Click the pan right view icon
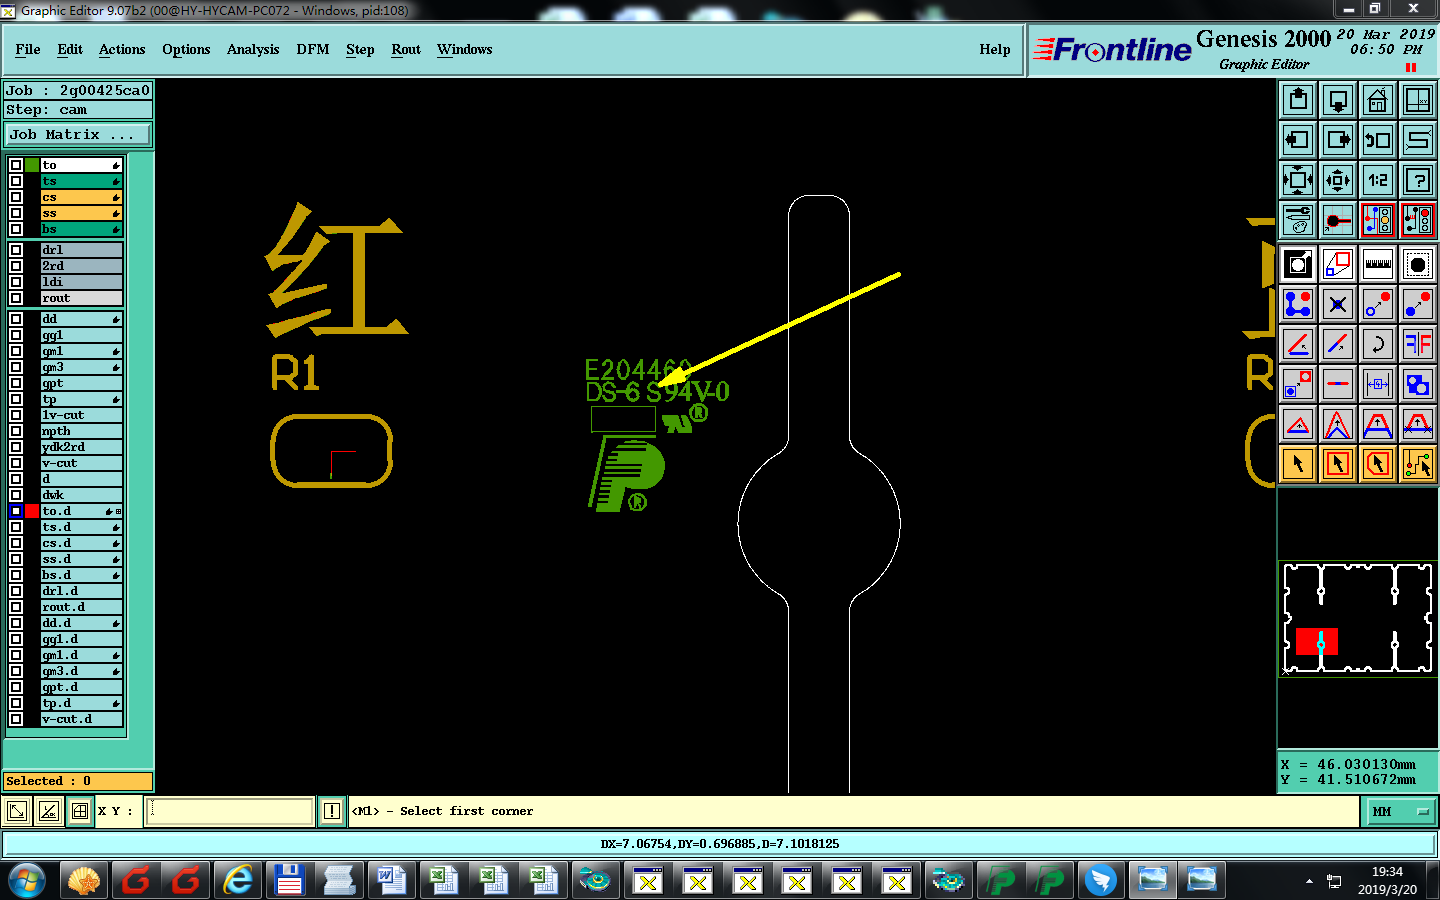Image resolution: width=1440 pixels, height=900 pixels. tap(1338, 140)
